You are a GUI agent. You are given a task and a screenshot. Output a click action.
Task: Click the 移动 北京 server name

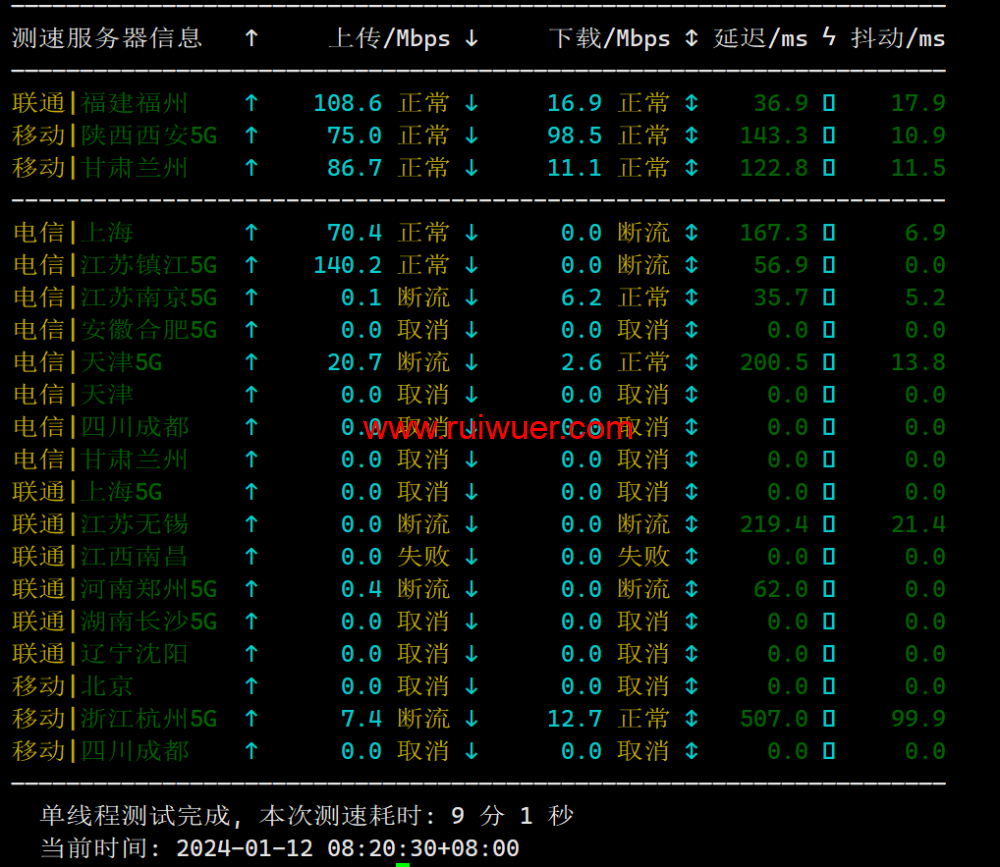point(106,686)
